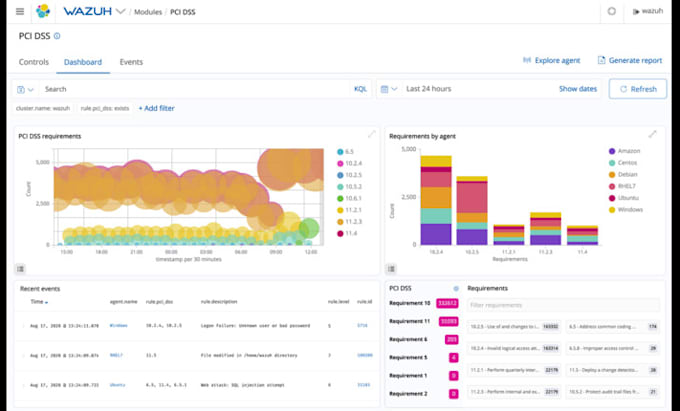Select the Dashboard tab
680x411 pixels.
coord(83,62)
